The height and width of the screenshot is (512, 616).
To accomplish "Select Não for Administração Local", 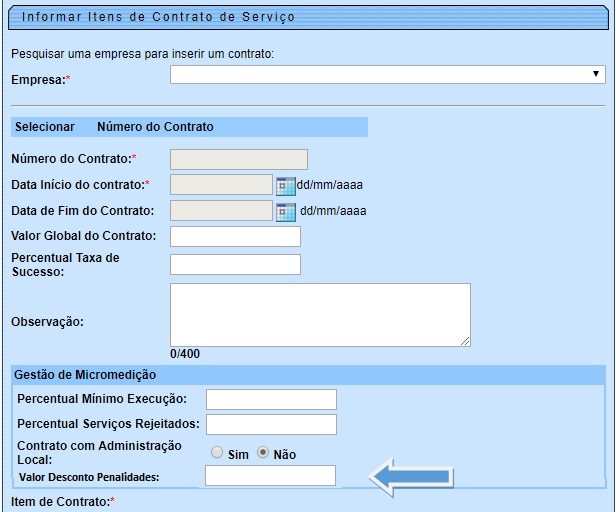I will pyautogui.click(x=264, y=452).
